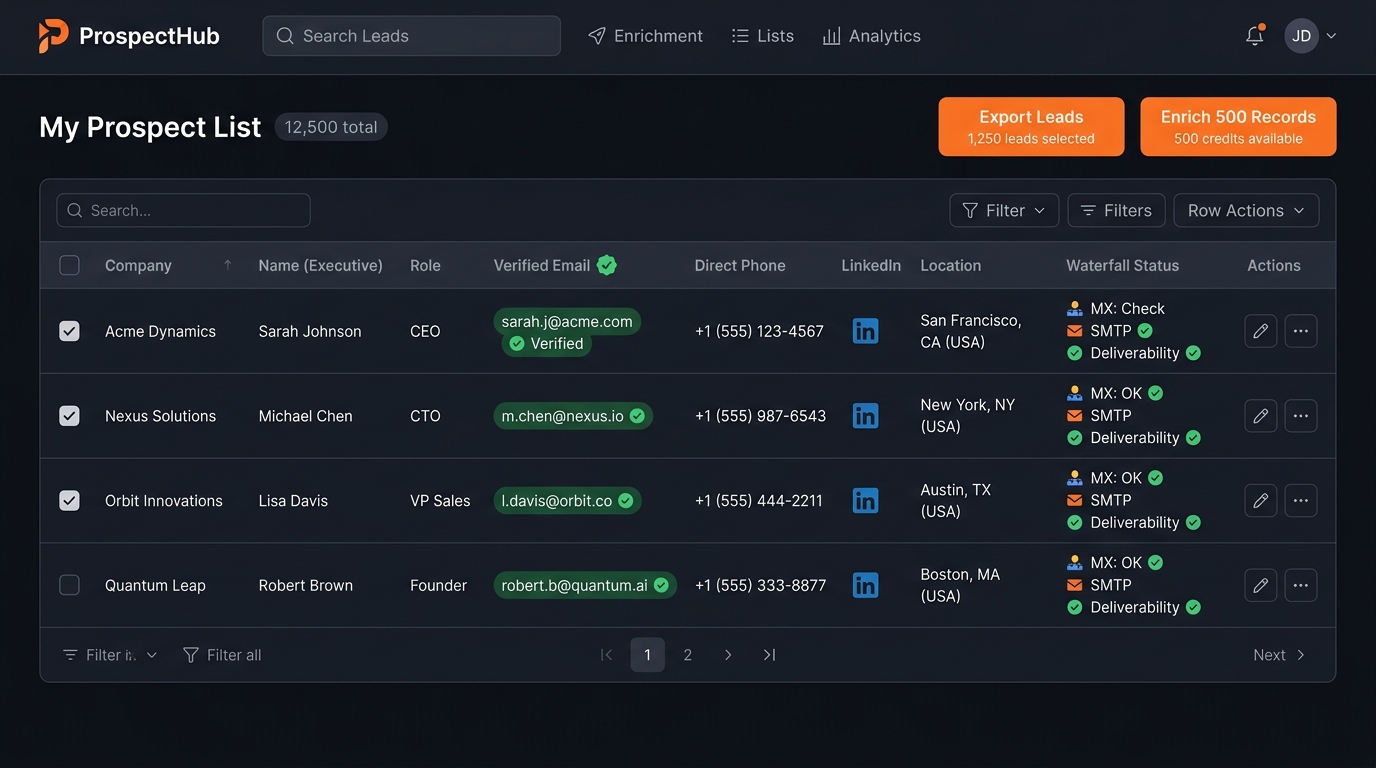Click the sarah.j@acme.com email
The height and width of the screenshot is (768, 1376).
(x=567, y=321)
